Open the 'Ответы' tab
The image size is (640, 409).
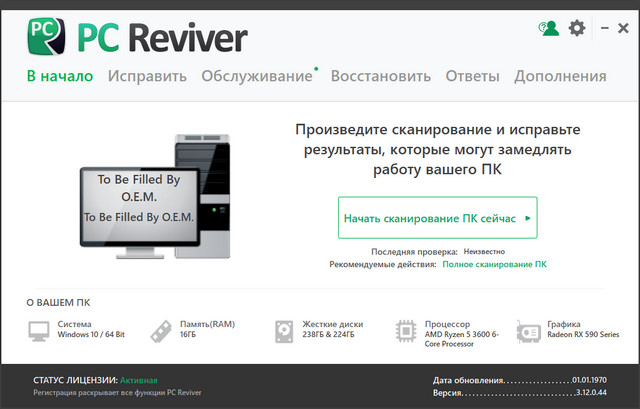coord(473,76)
